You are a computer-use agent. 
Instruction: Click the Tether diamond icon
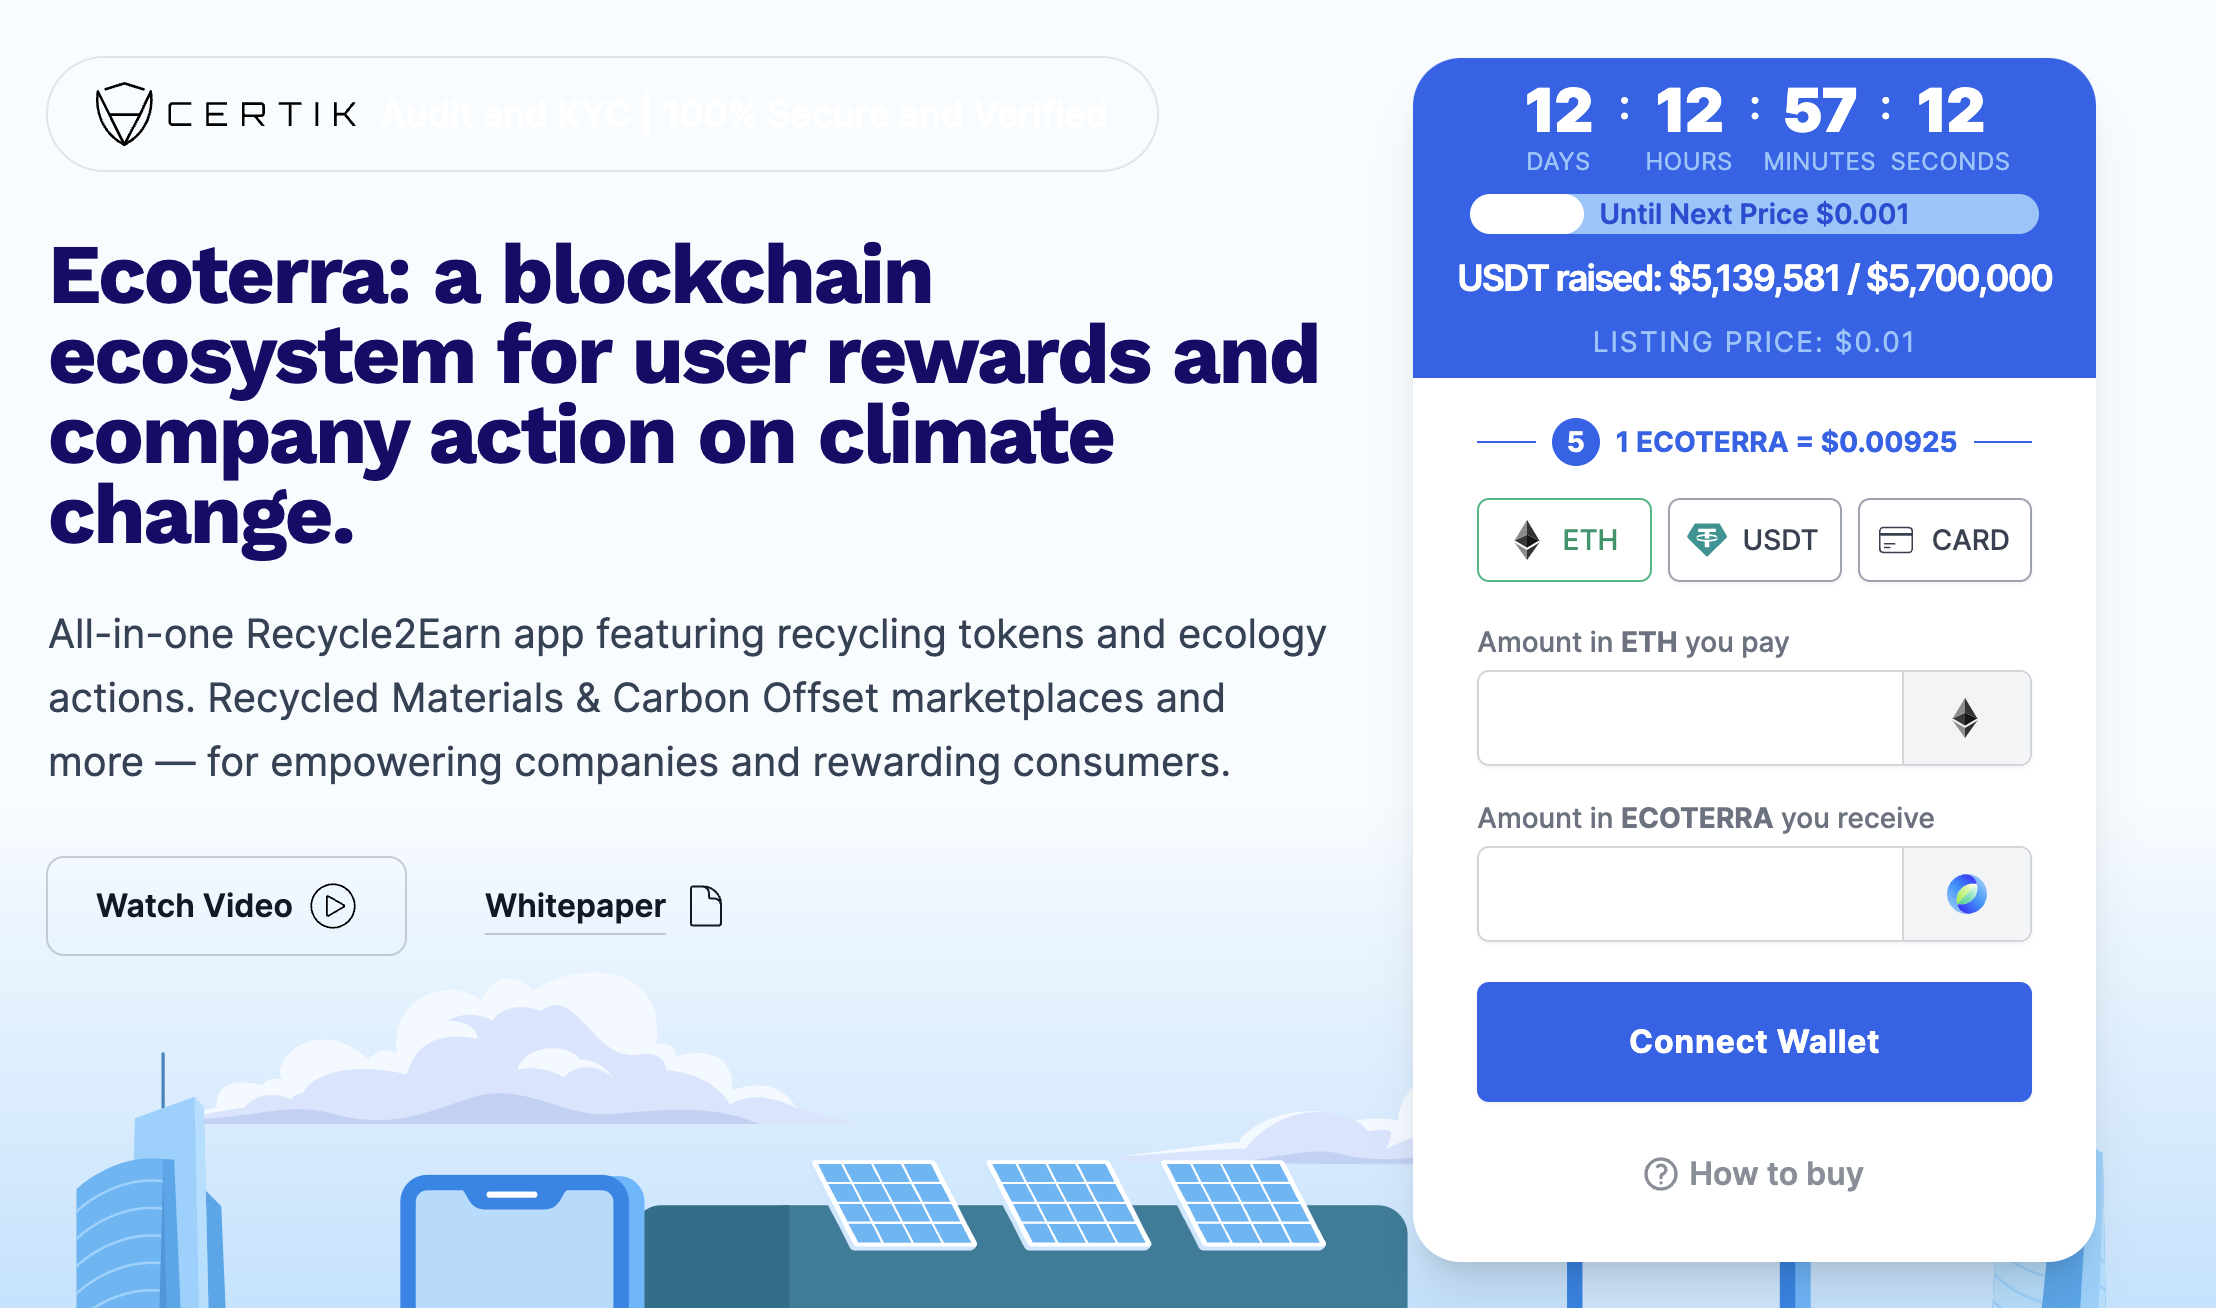[x=1706, y=540]
